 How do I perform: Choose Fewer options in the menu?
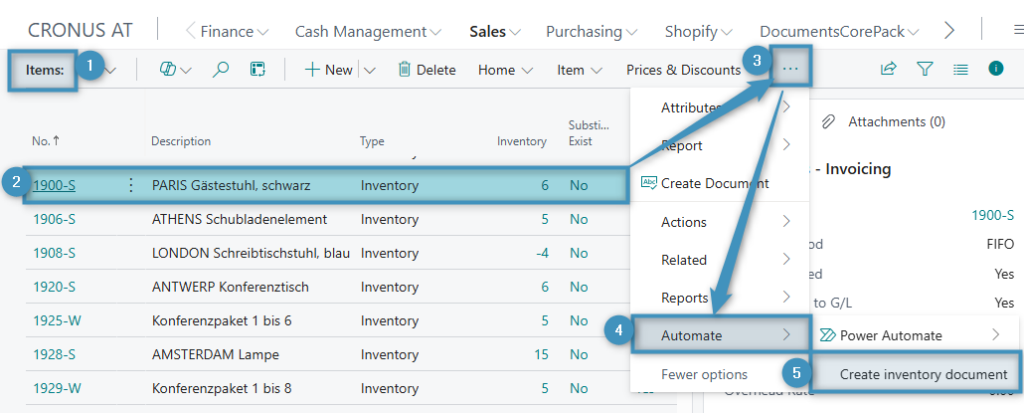[704, 374]
